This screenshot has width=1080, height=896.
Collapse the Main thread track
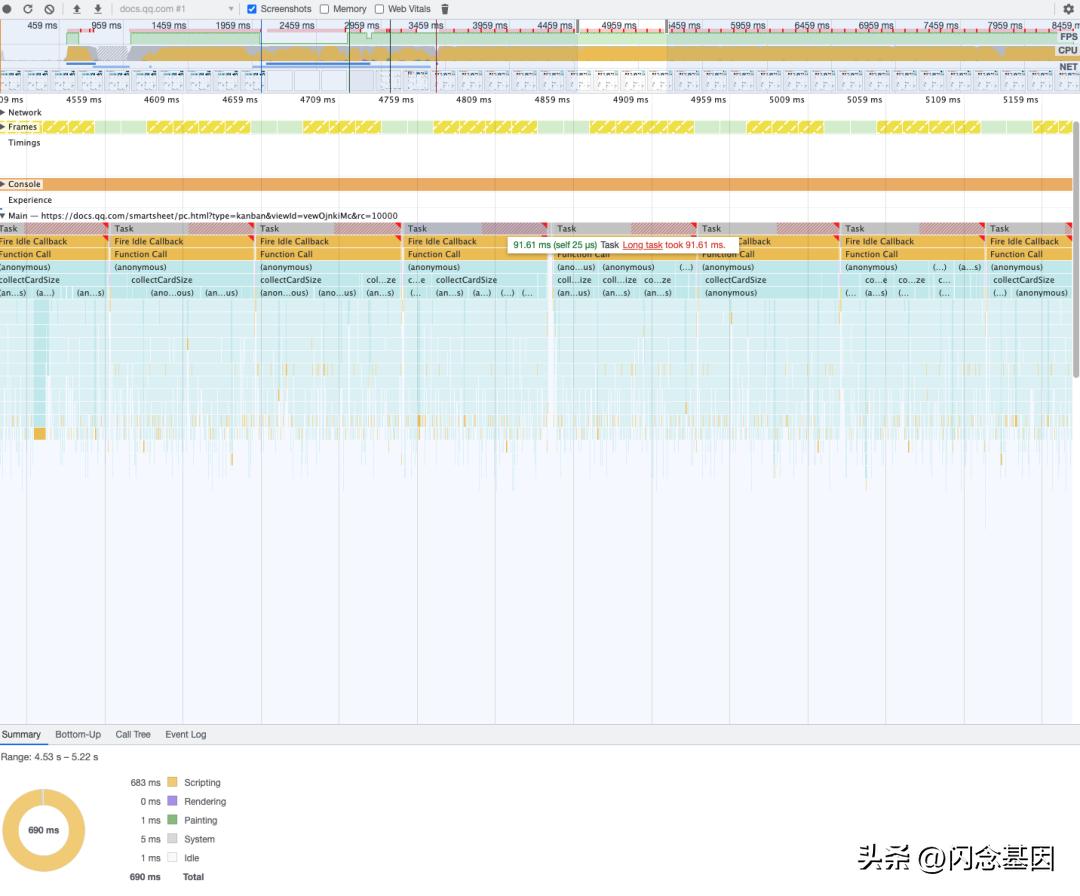coord(3,216)
